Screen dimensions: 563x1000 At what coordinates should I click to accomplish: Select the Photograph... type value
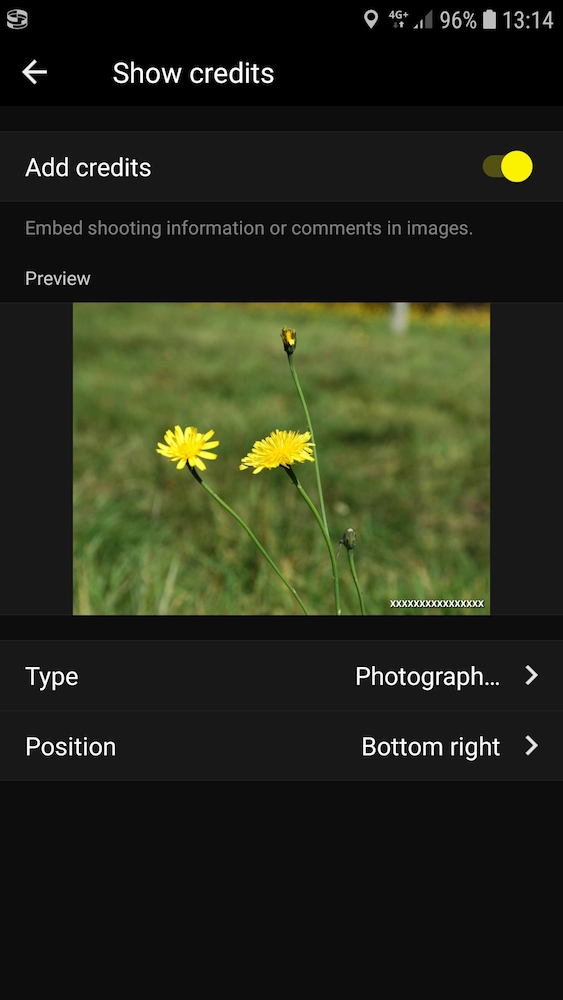click(x=427, y=677)
